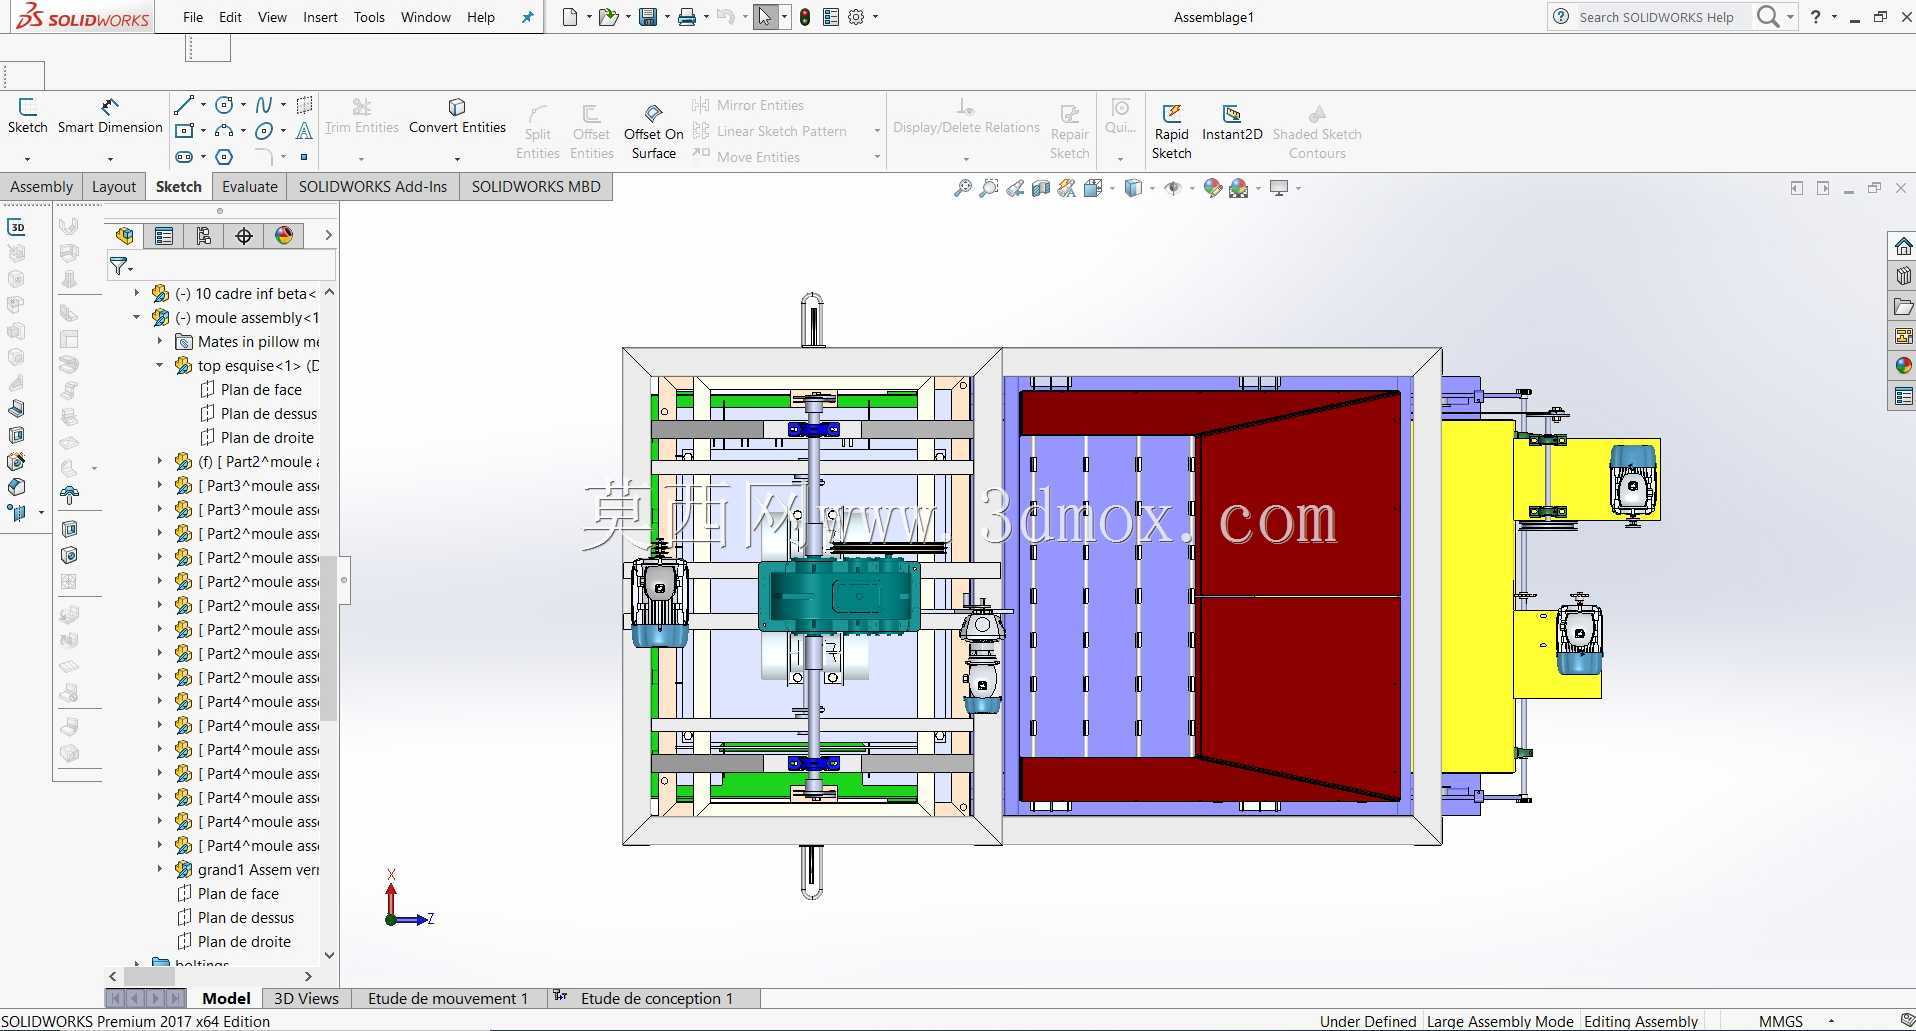
Task: Collapse feature tree panel handle
Action: click(x=344, y=580)
